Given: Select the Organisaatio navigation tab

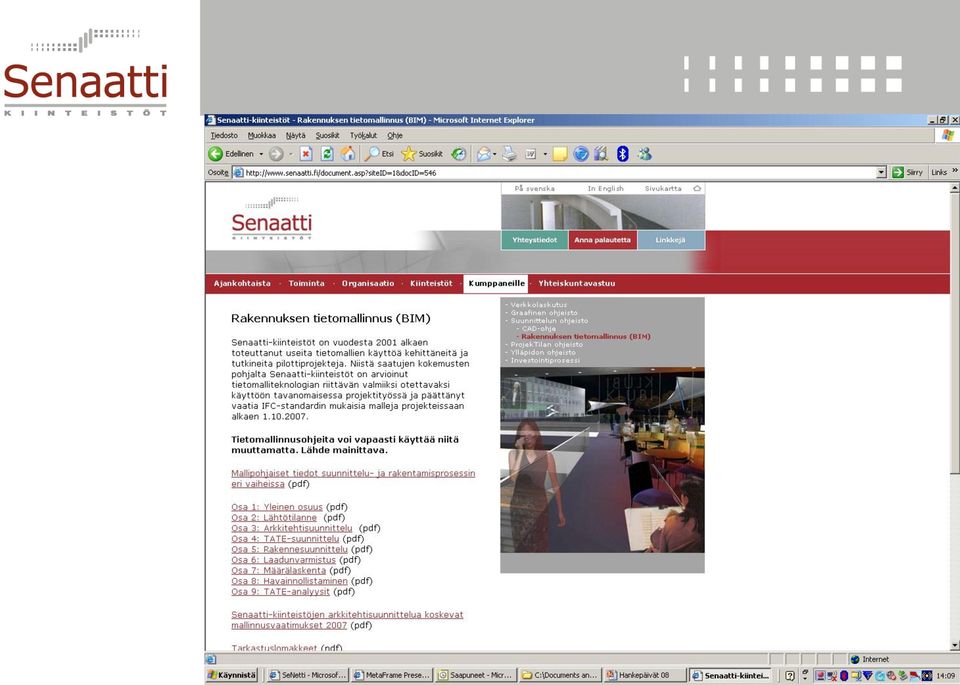Looking at the screenshot, I should point(367,283).
